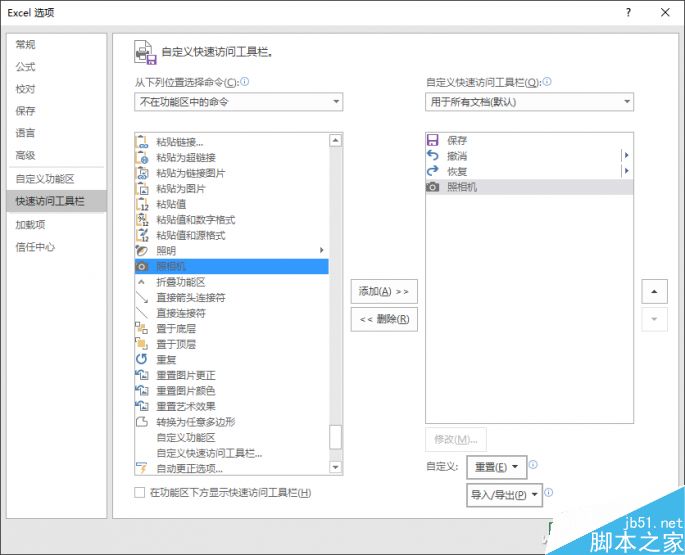Enable 在功能区下方显示快速访问工具栏 checkbox
Viewport: 685px width, 555px height.
tap(140, 493)
